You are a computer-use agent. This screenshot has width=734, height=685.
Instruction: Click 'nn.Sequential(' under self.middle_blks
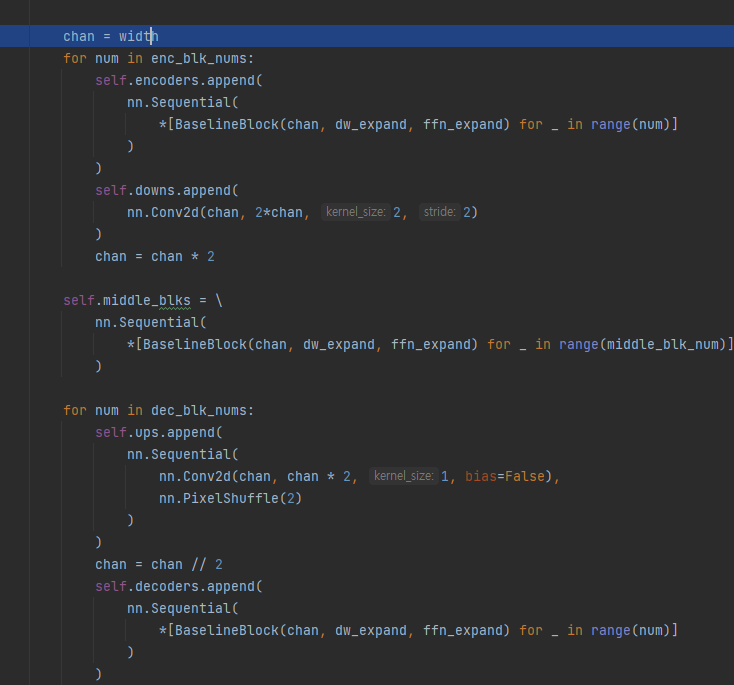(151, 323)
